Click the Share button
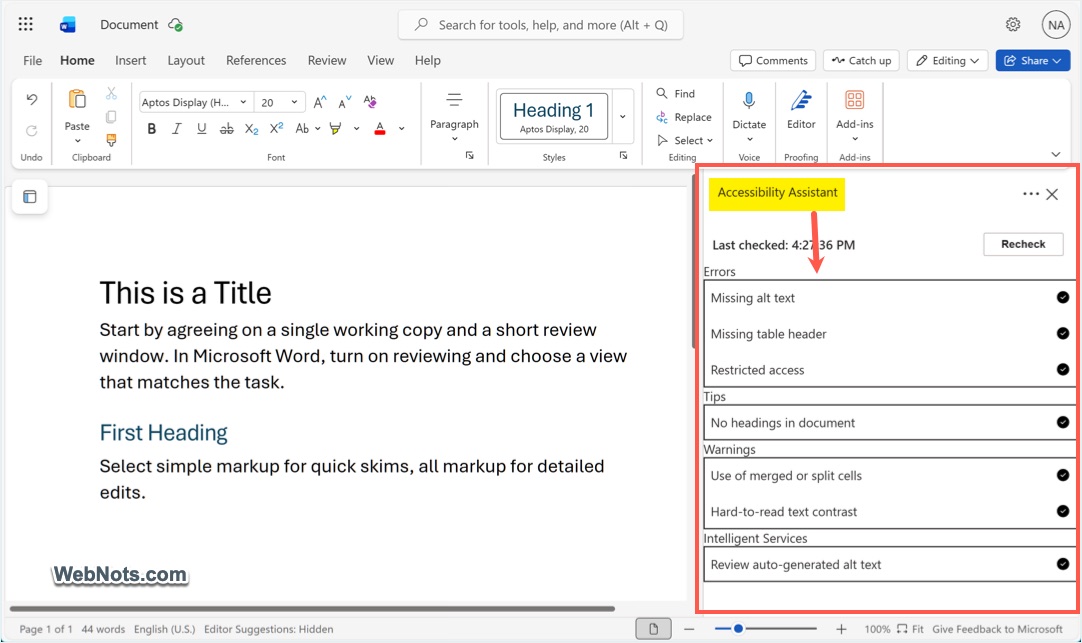Screen dimensions: 1082x643 tap(1032, 61)
